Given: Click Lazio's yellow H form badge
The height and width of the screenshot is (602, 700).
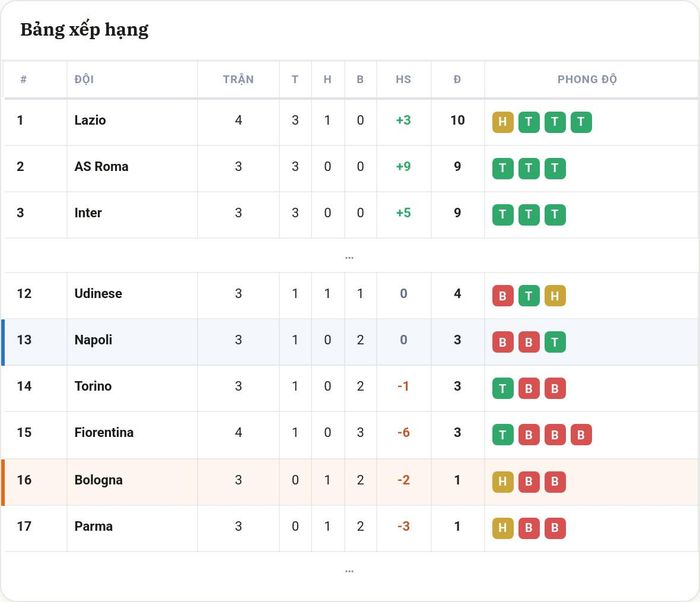Looking at the screenshot, I should [503, 122].
